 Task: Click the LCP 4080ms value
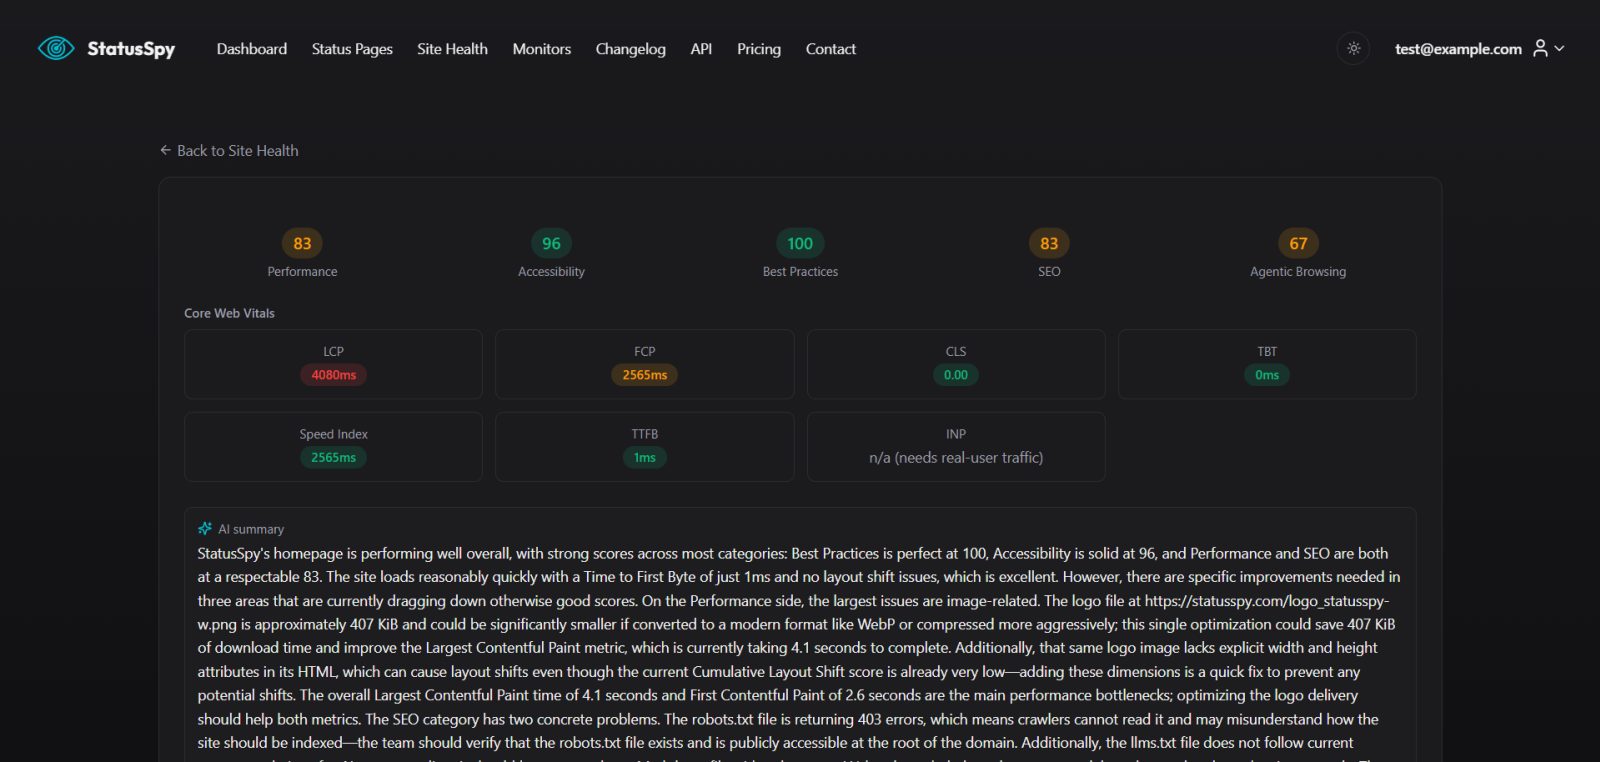333,375
